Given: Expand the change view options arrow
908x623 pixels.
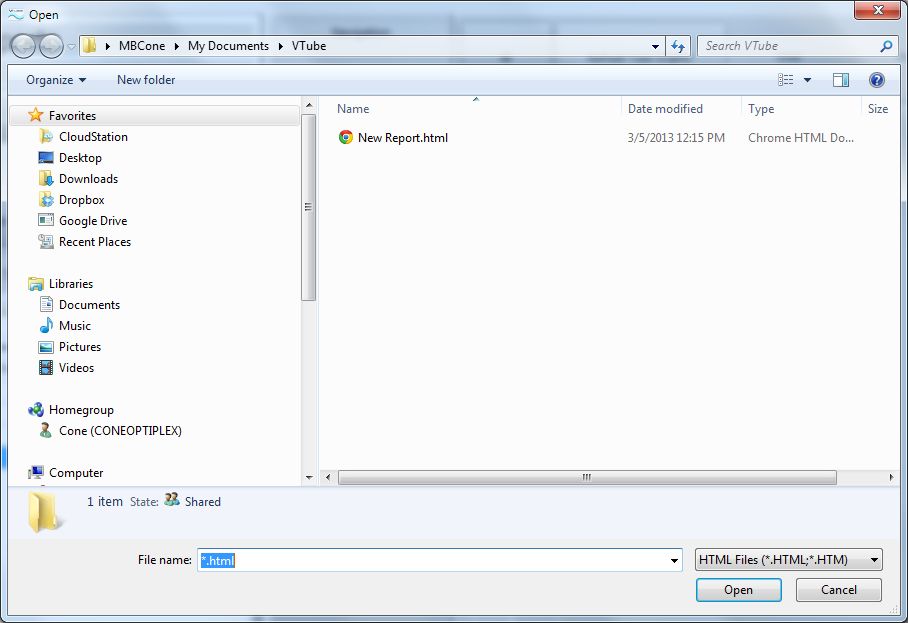Looking at the screenshot, I should tap(807, 80).
